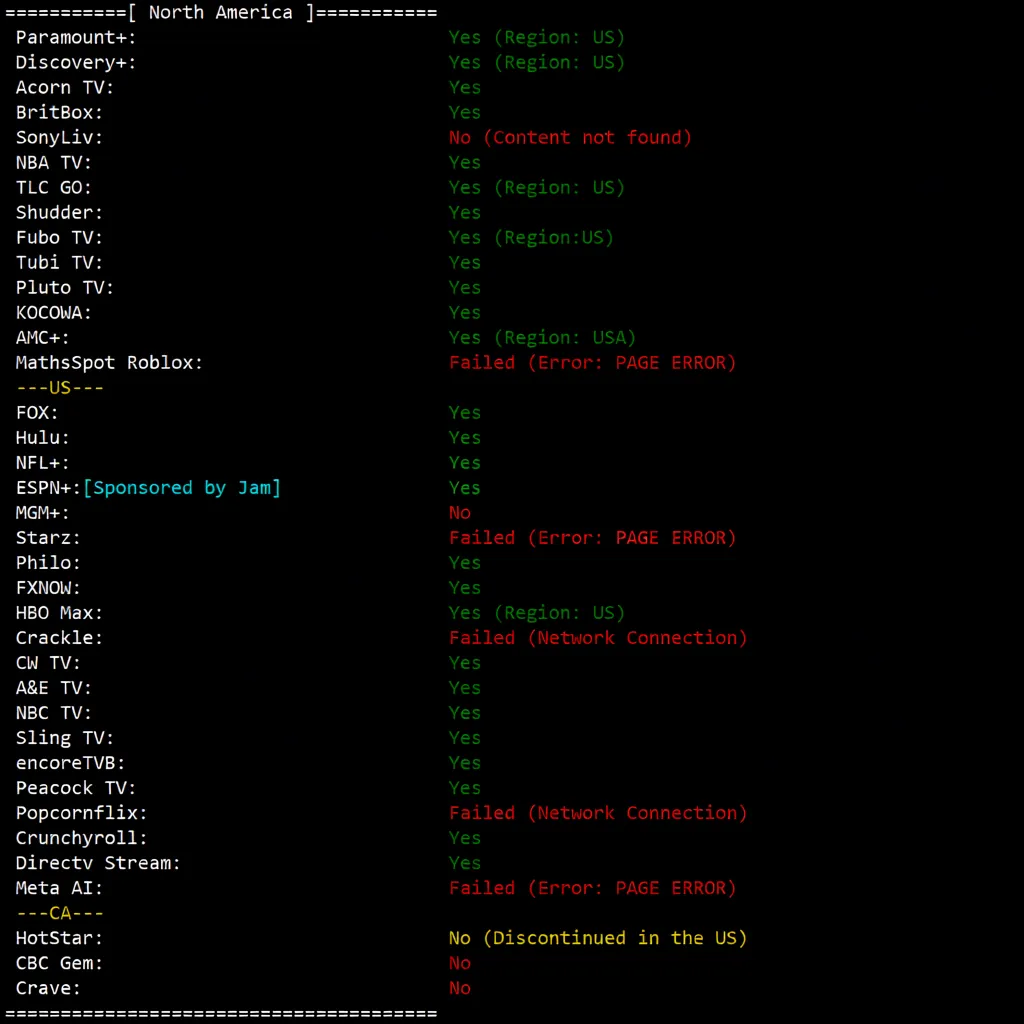Image resolution: width=1024 pixels, height=1024 pixels.
Task: Click the No result for CBC Gem
Action: point(460,963)
